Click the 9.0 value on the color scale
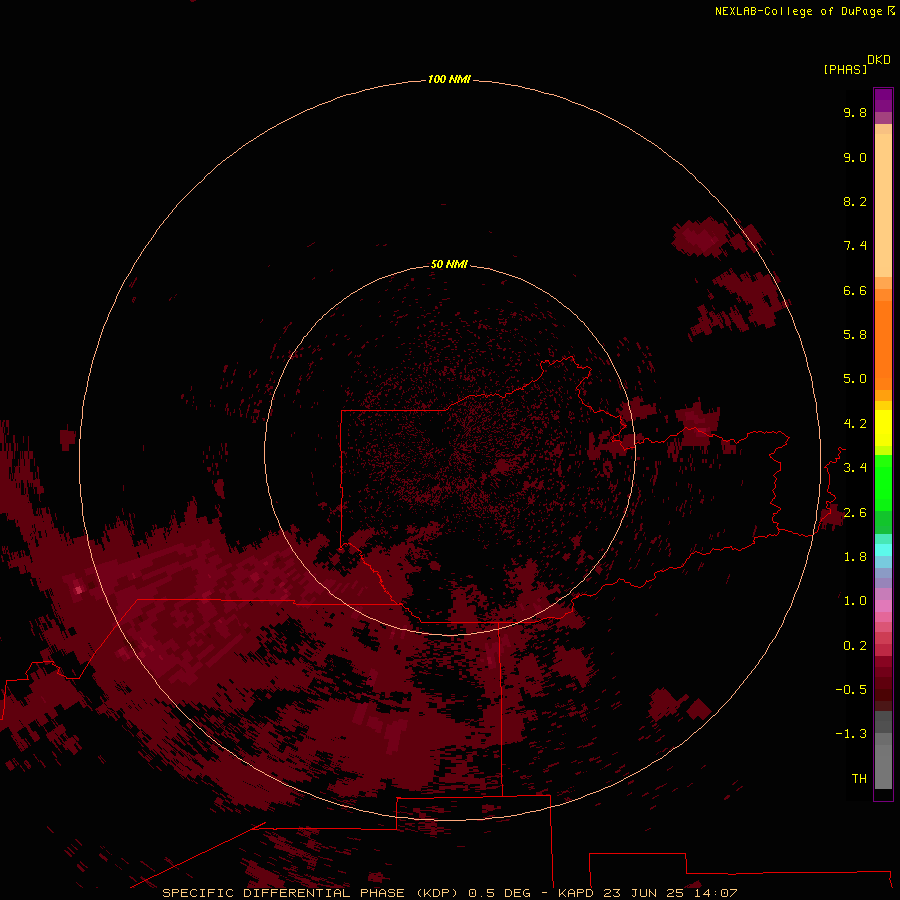900x900 pixels. [x=855, y=158]
